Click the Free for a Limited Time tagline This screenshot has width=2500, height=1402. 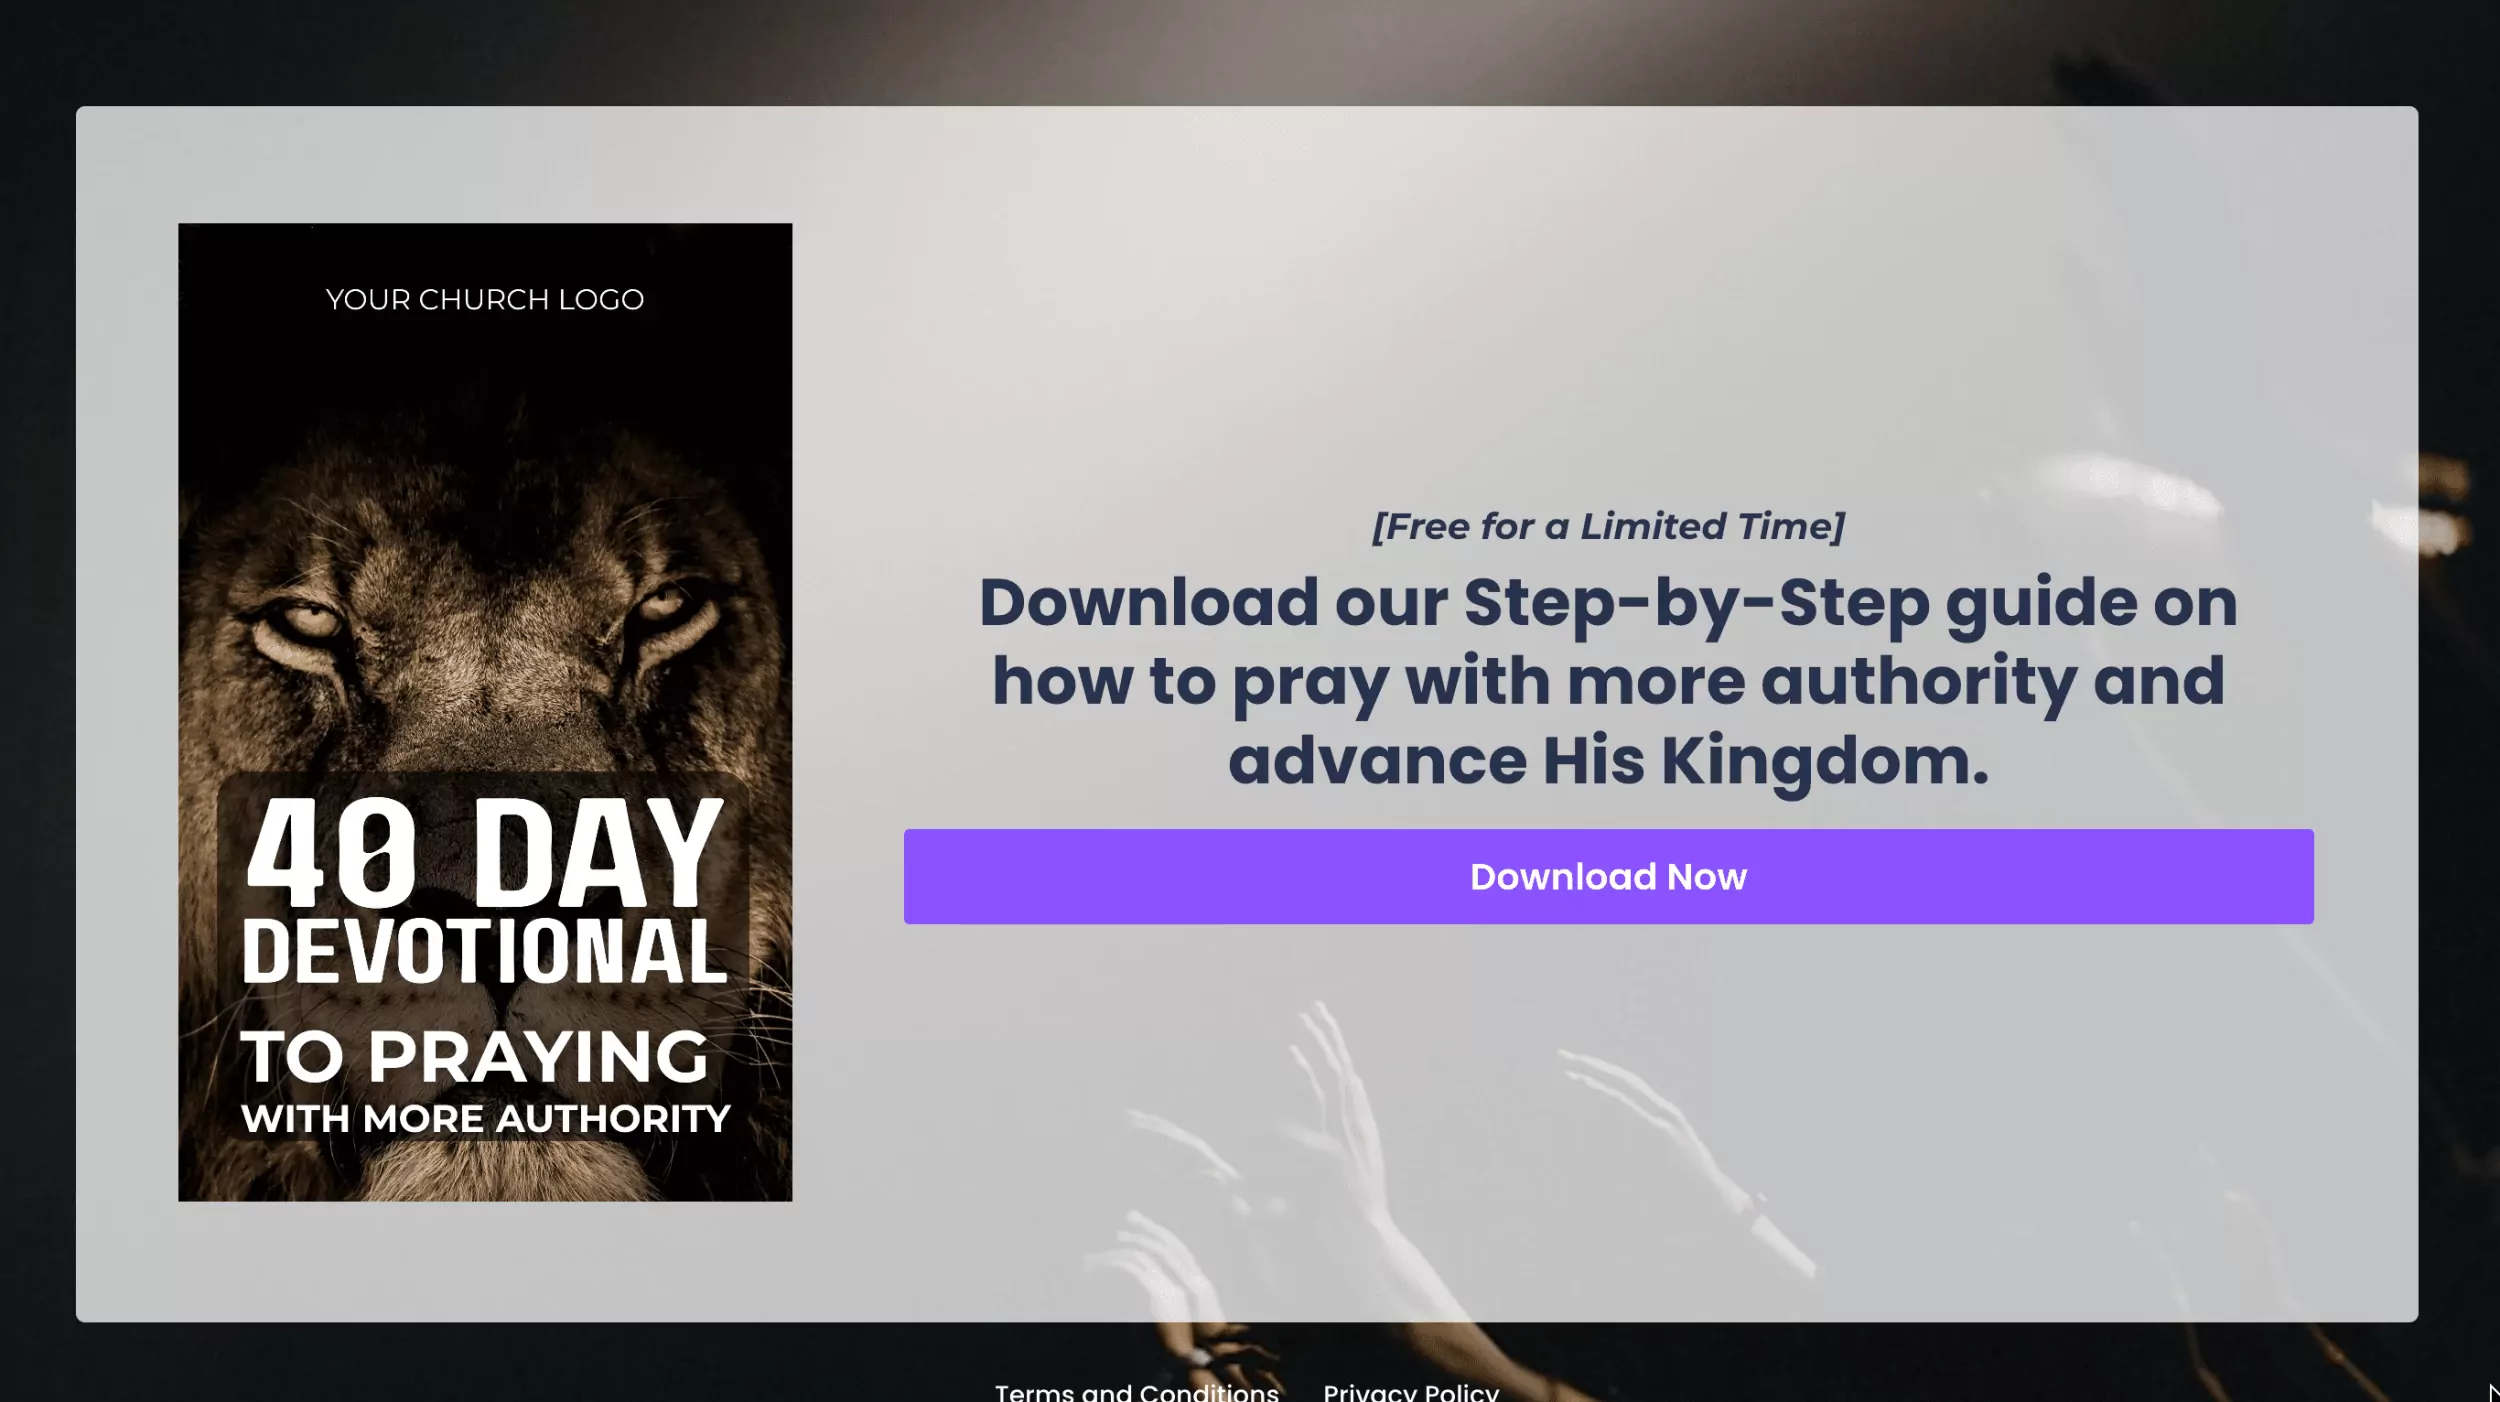point(1608,526)
